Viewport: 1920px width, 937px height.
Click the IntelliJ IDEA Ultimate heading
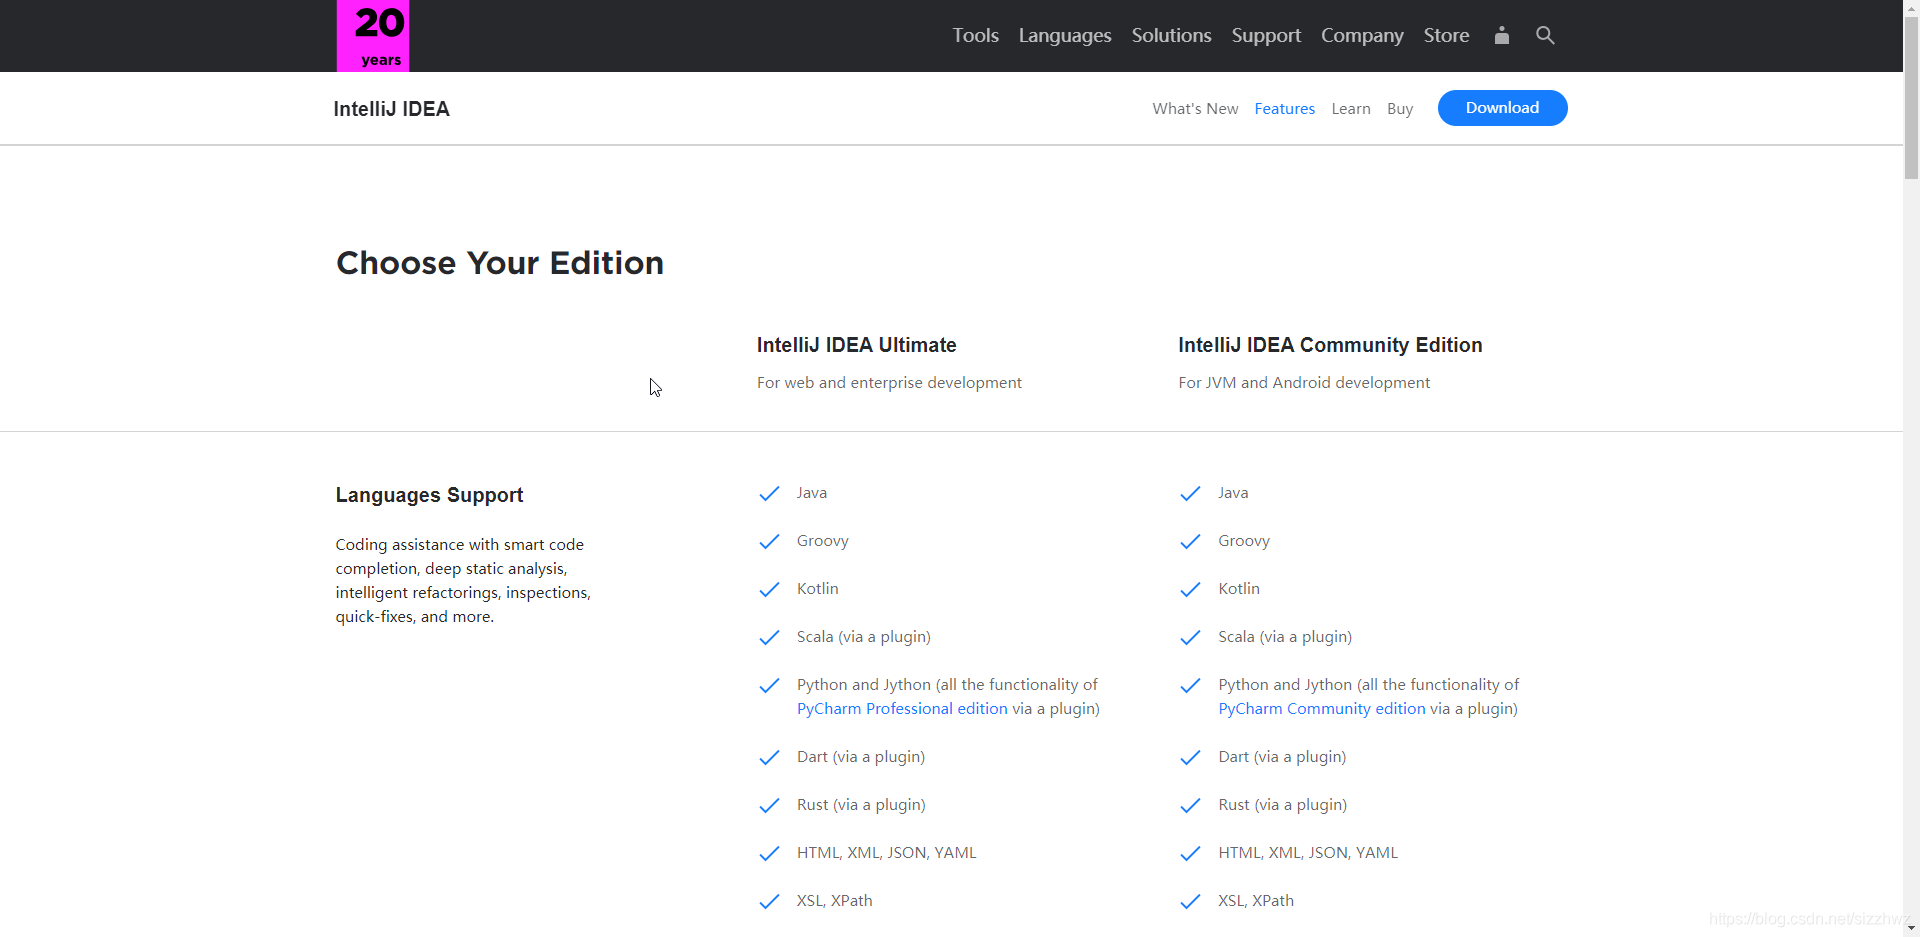pyautogui.click(x=856, y=345)
